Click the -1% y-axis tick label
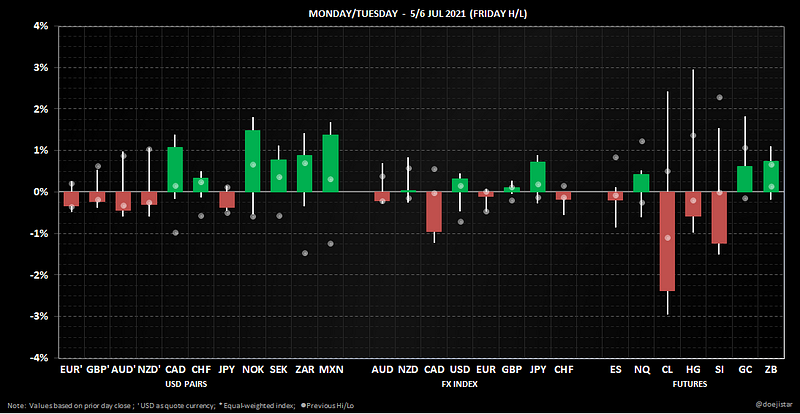The height and width of the screenshot is (414, 800). (x=40, y=233)
